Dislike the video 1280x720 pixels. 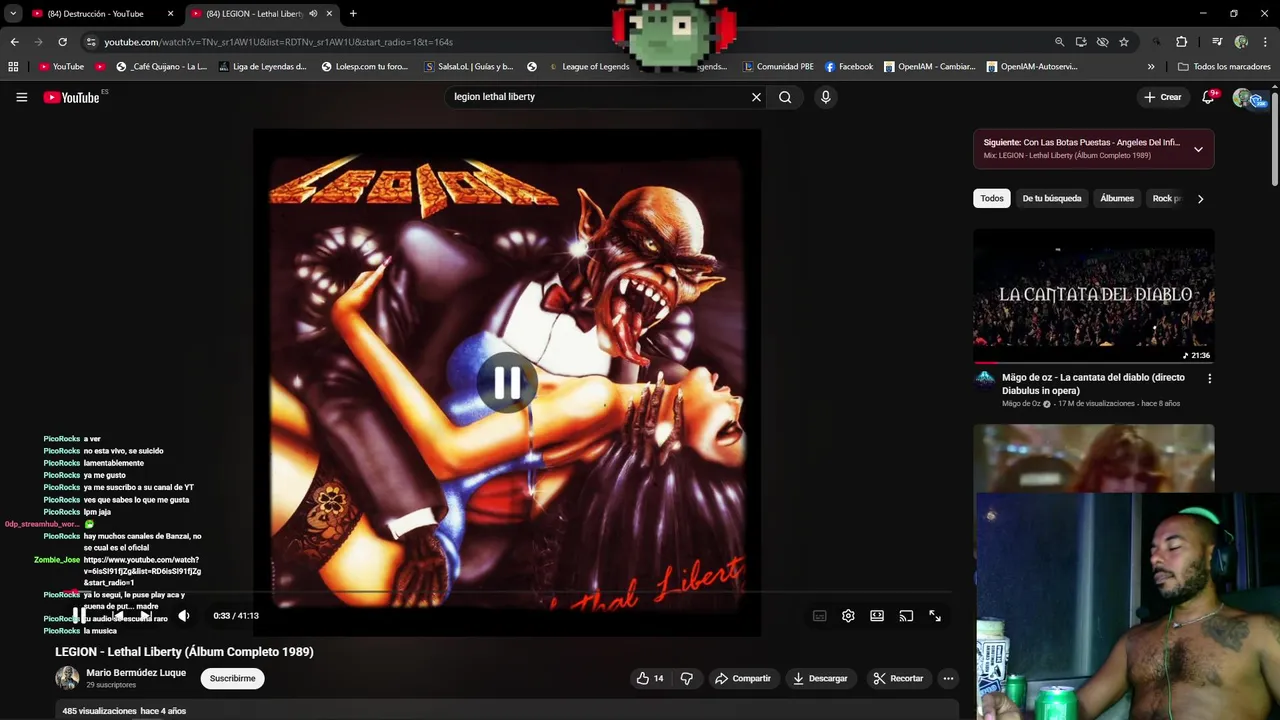click(686, 678)
